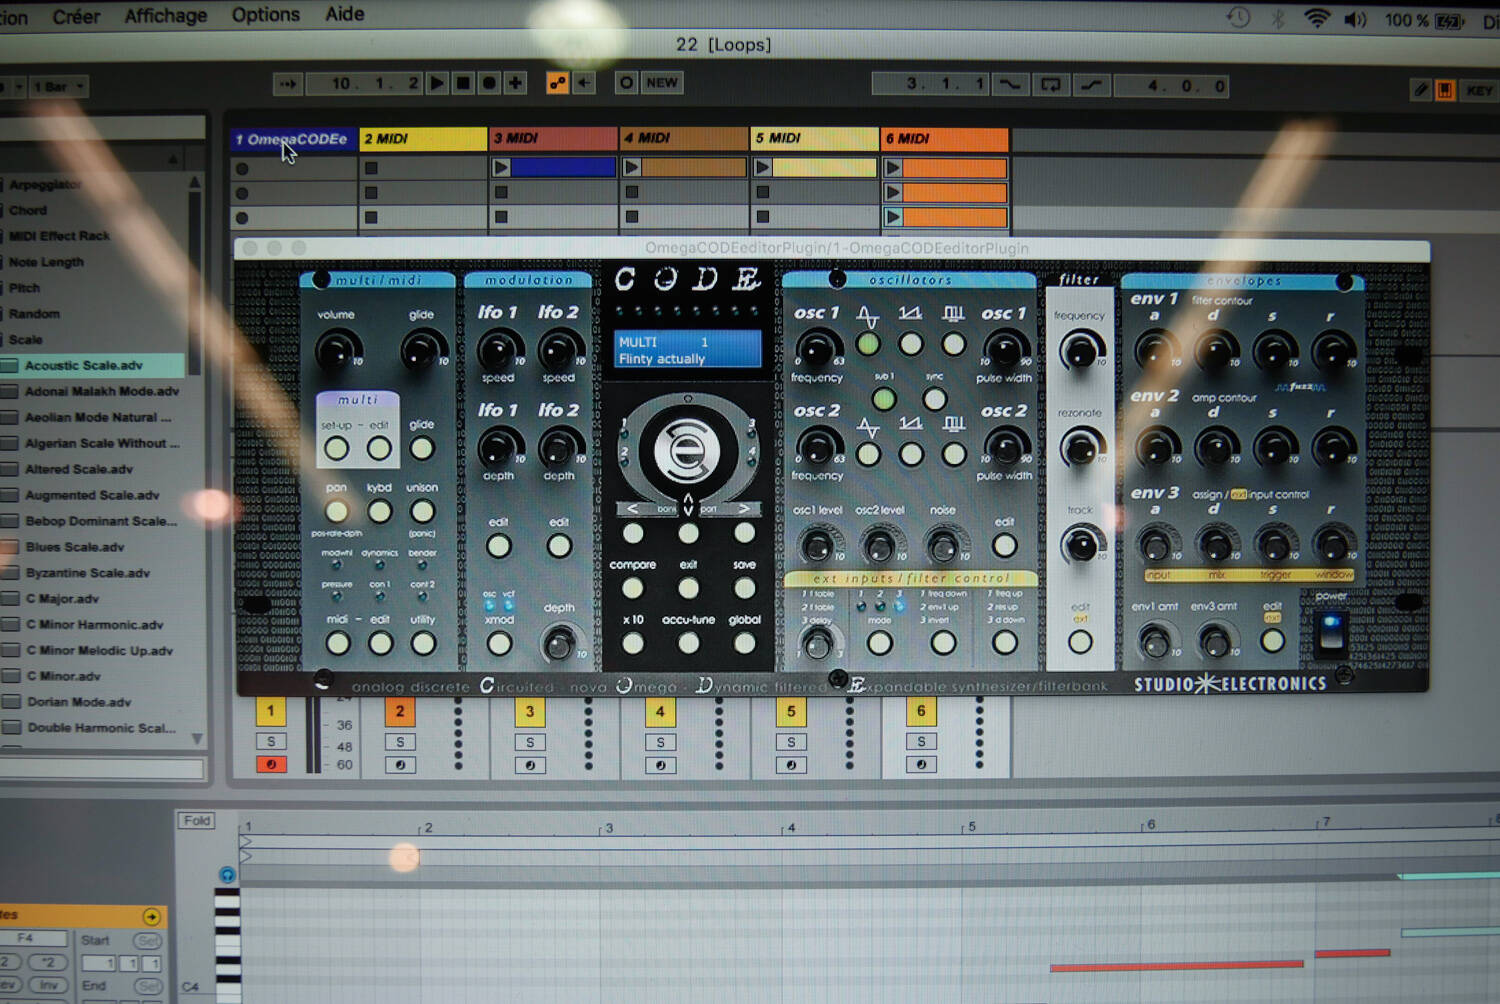Click the volume speaker icon in menu bar
The image size is (1500, 1004).
(x=1355, y=20)
